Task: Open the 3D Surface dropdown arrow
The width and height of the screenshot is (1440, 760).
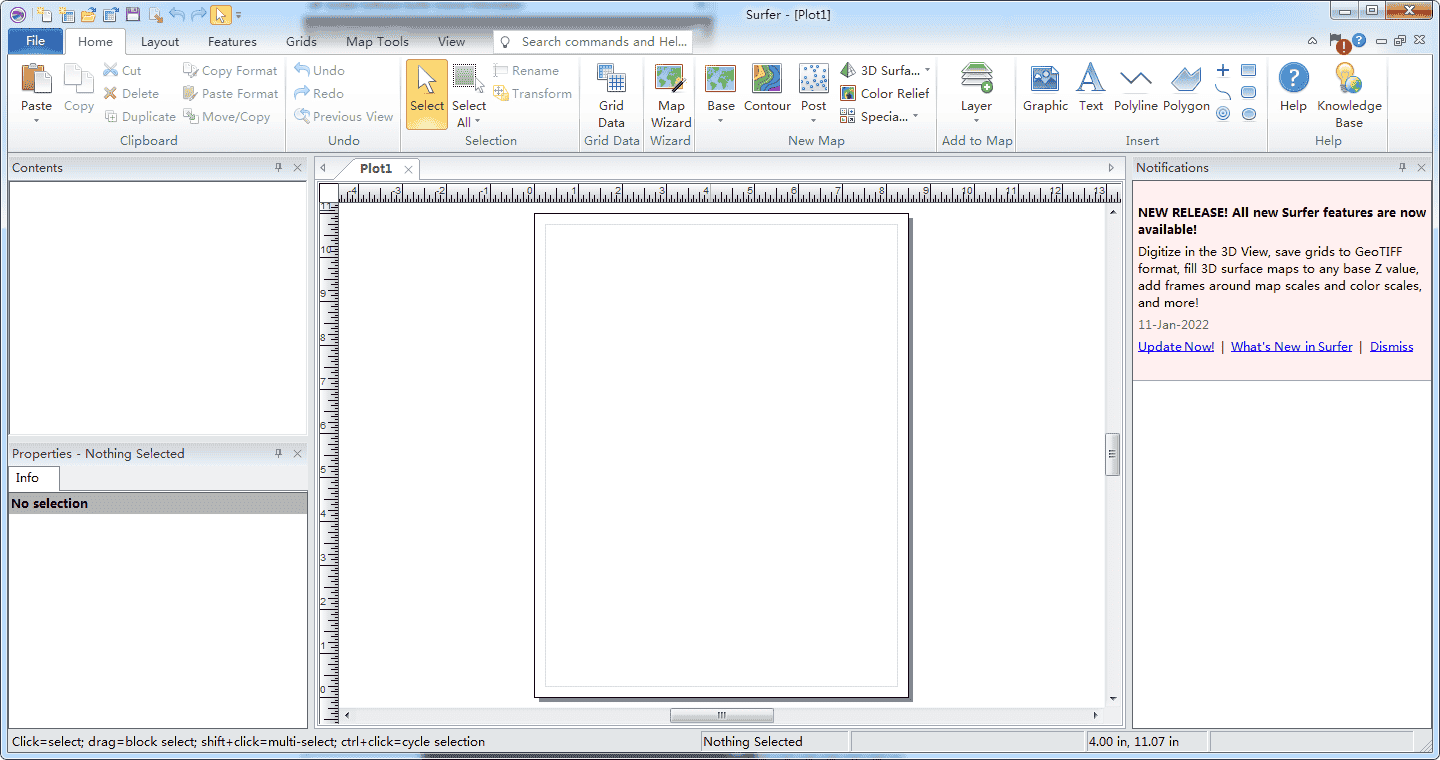Action: point(927,70)
